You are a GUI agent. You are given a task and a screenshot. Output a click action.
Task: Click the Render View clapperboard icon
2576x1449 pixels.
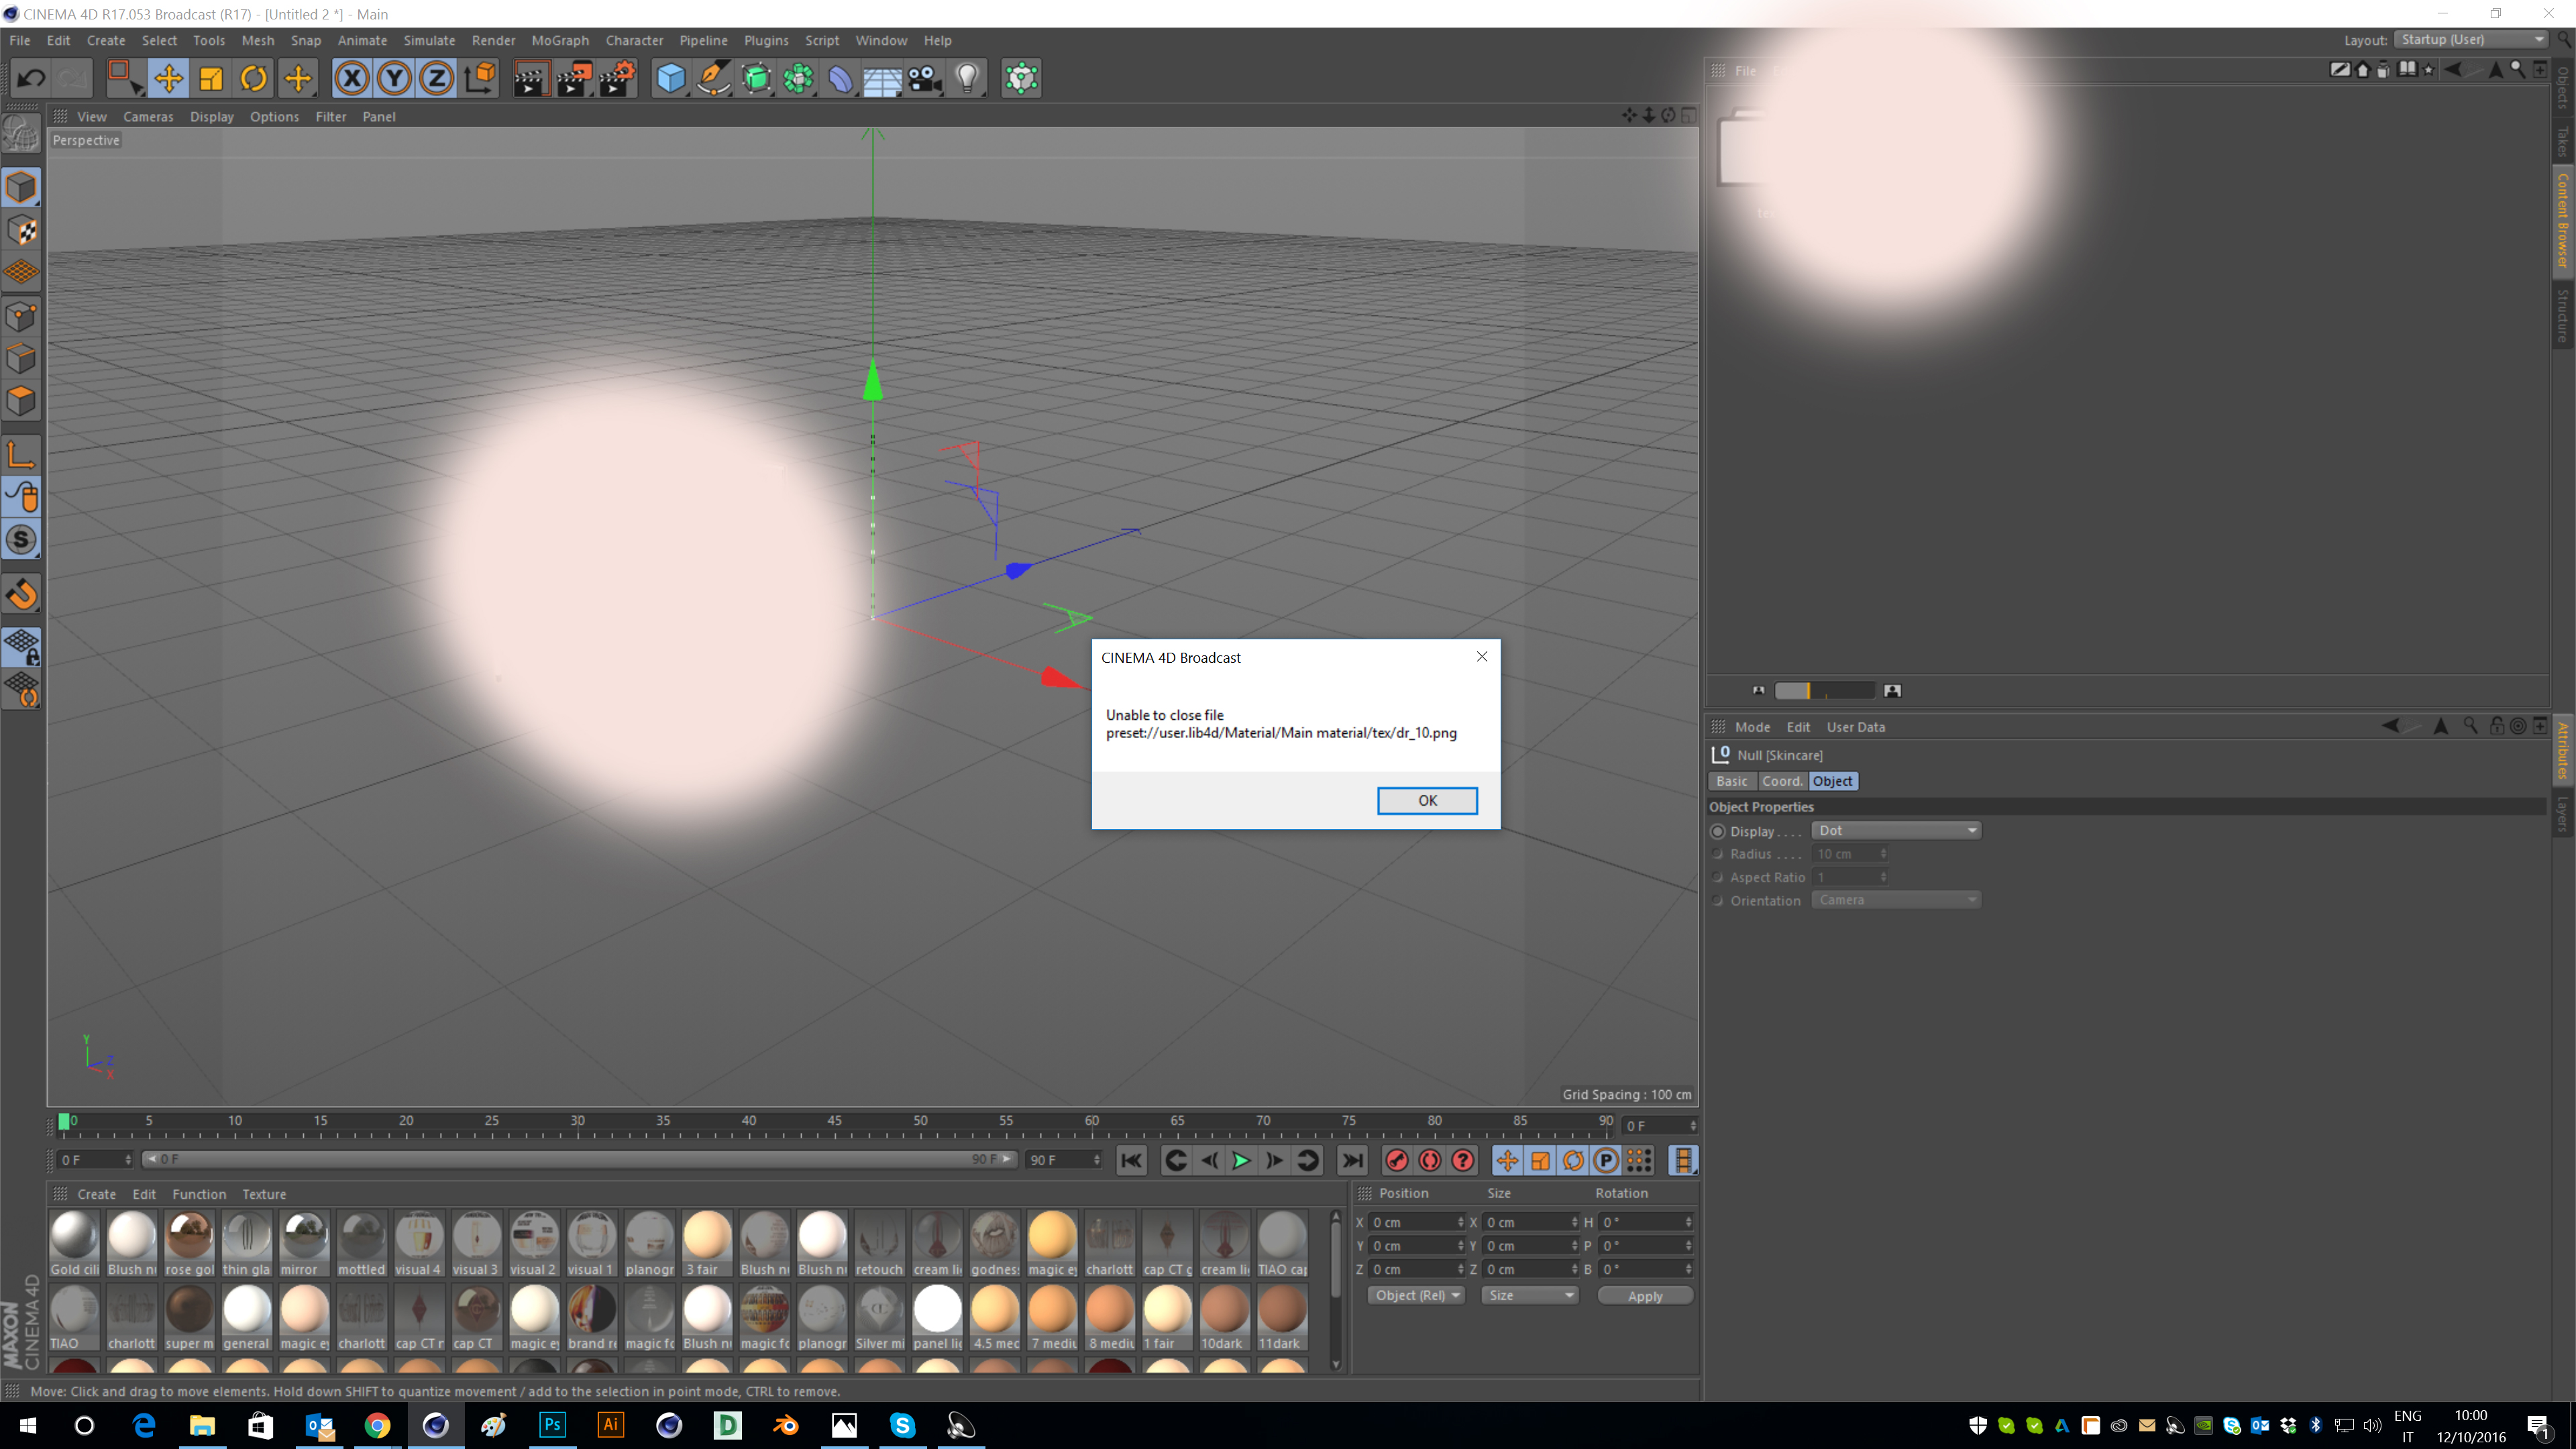click(x=531, y=78)
